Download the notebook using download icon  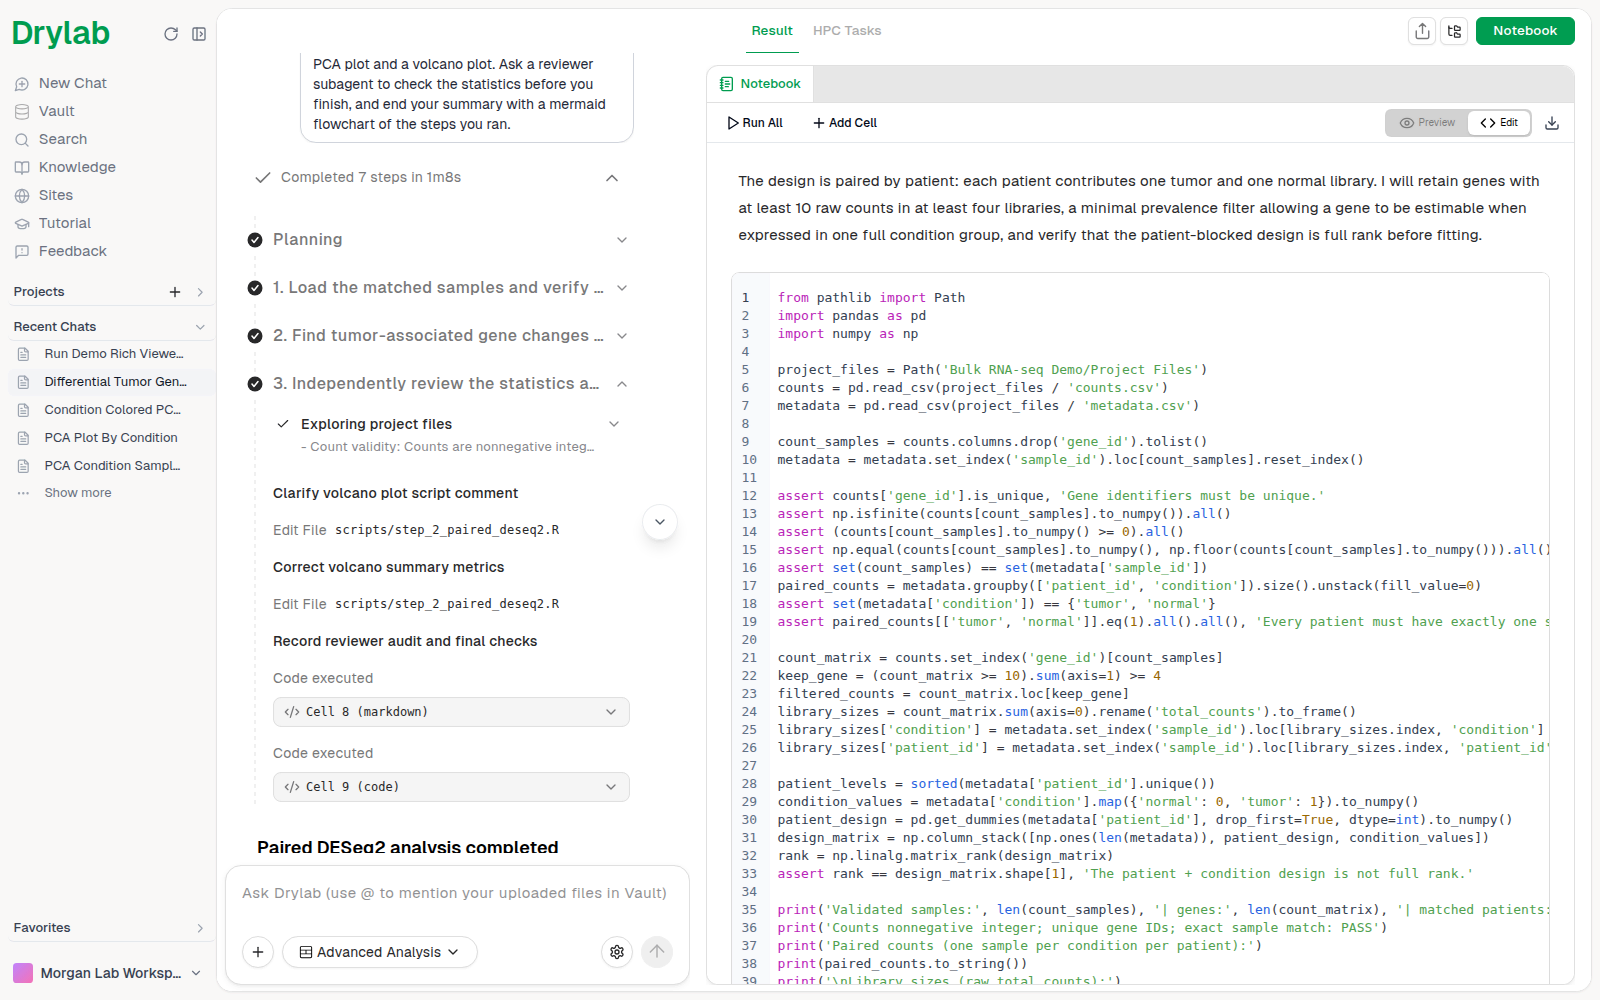[1552, 123]
